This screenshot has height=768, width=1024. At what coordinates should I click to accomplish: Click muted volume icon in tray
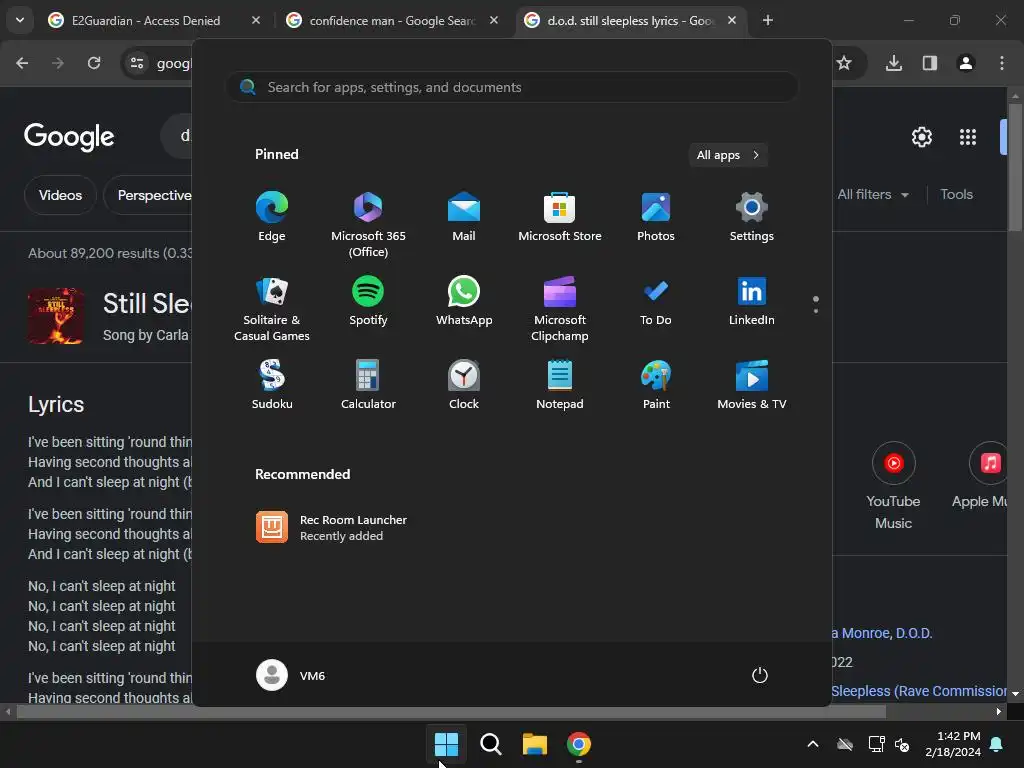(x=902, y=744)
